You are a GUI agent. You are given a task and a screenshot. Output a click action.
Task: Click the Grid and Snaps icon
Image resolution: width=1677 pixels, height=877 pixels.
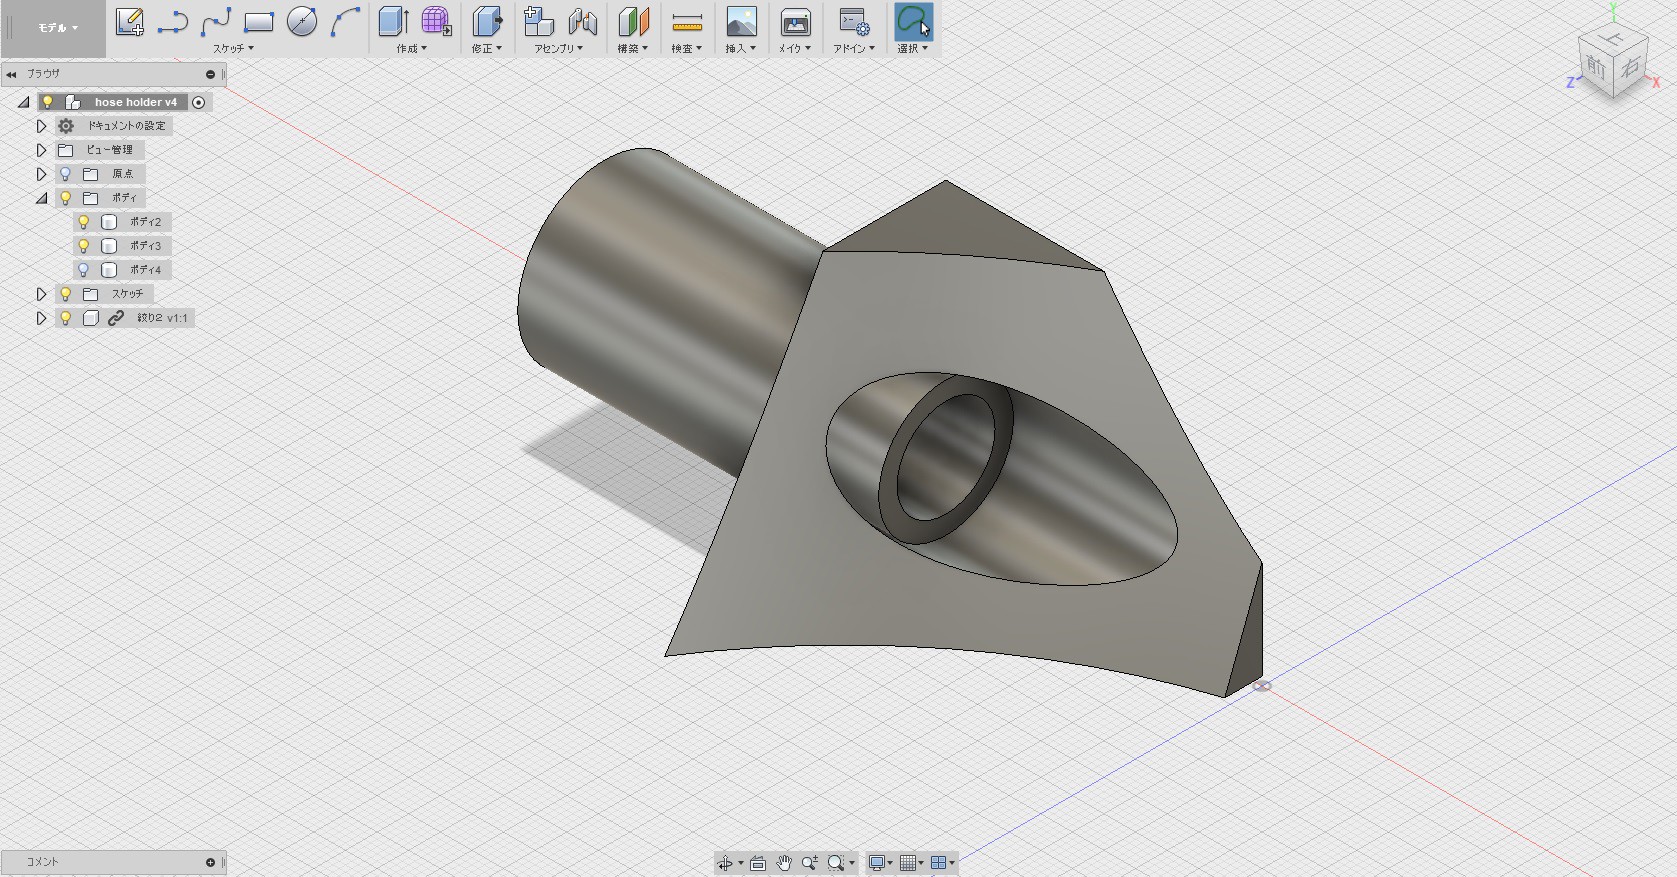click(908, 862)
